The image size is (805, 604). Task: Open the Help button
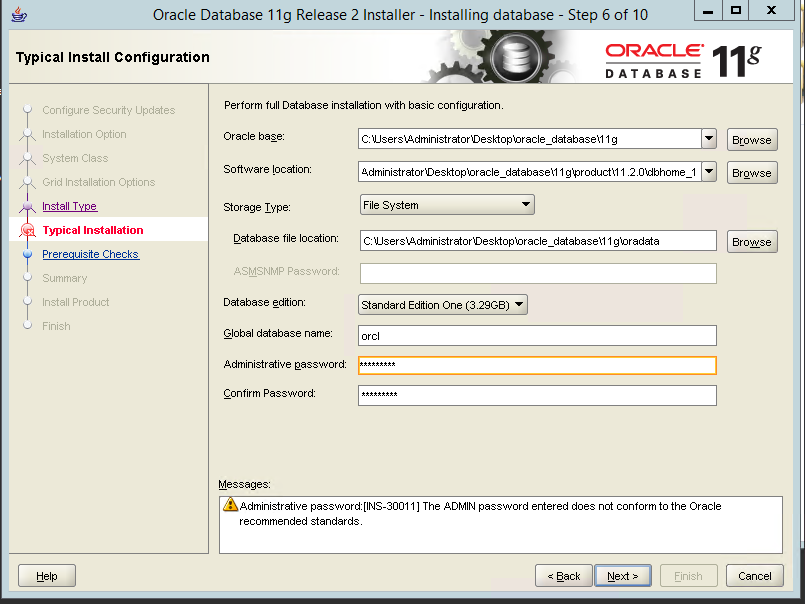pos(47,576)
